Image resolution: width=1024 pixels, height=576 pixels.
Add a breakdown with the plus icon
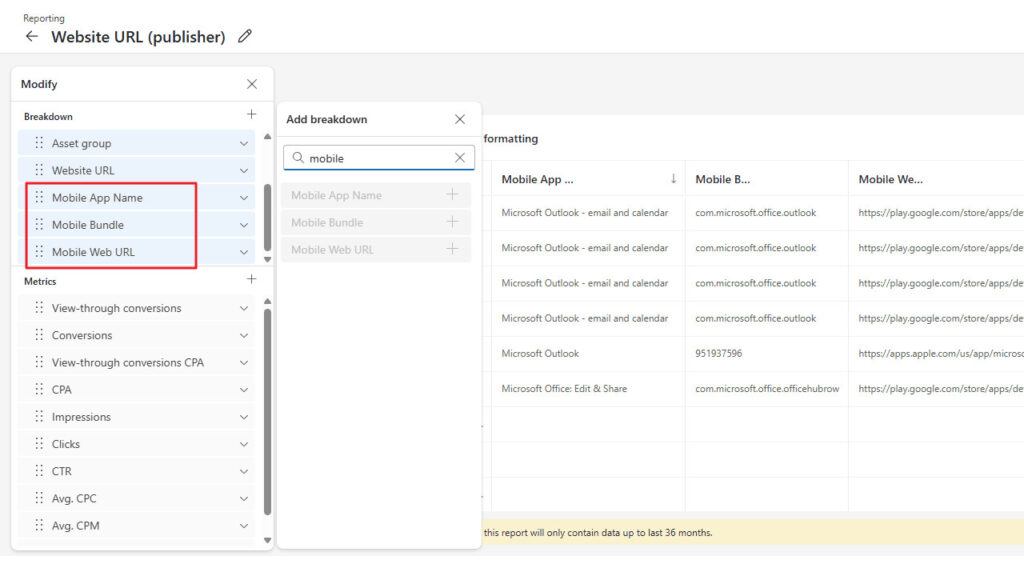pyautogui.click(x=251, y=114)
